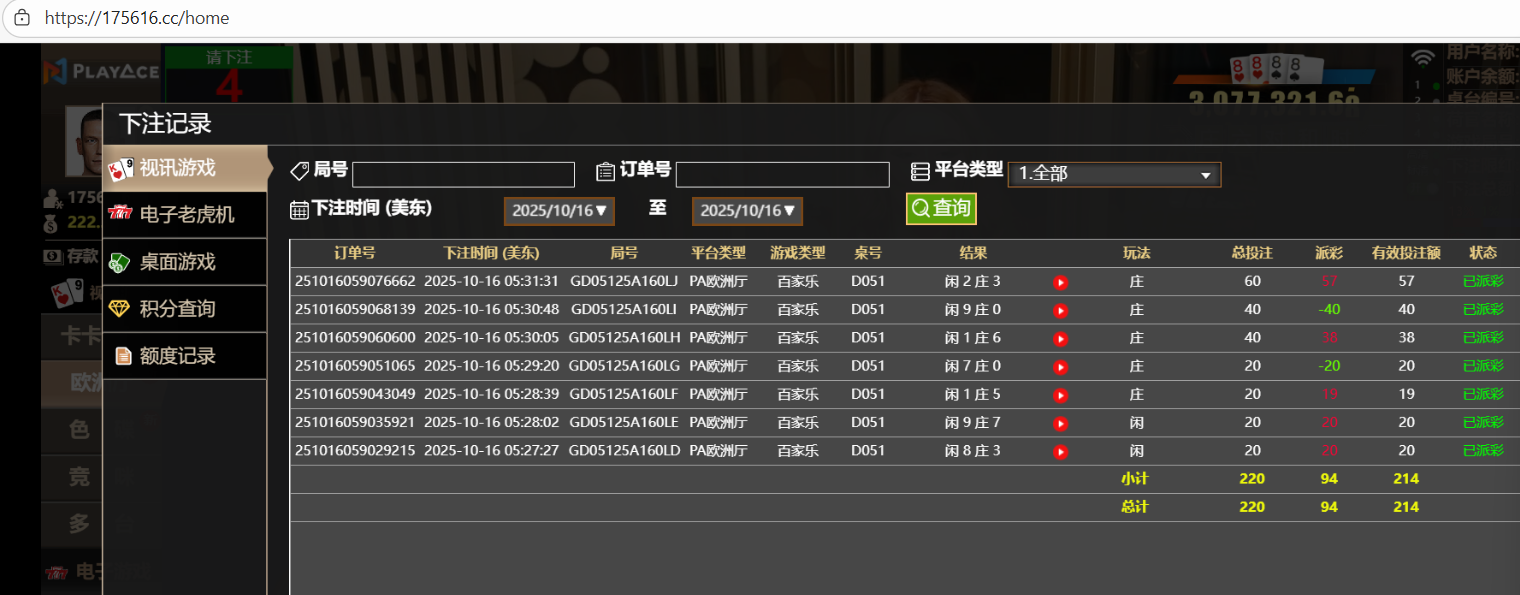Open the 平台类型 dropdown showing 1.全部
Viewport: 1520px width, 595px height.
[1114, 174]
